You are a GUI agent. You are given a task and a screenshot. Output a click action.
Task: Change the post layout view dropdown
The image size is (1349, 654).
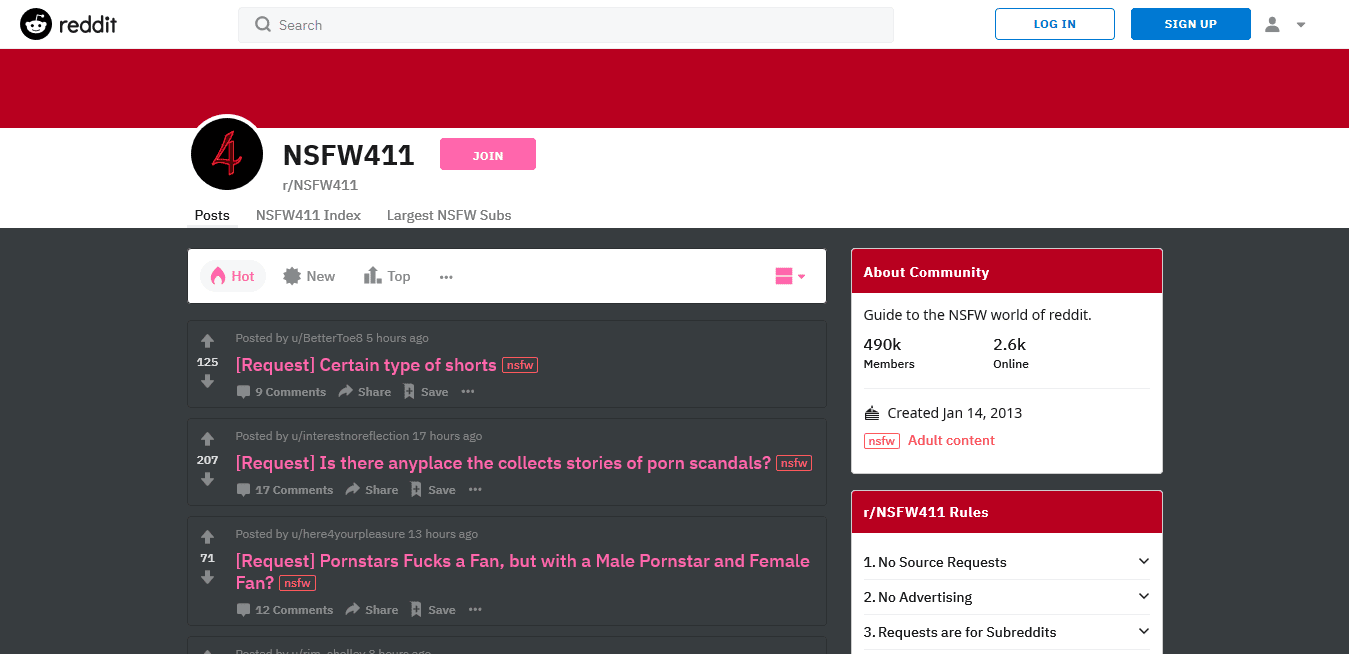[790, 276]
